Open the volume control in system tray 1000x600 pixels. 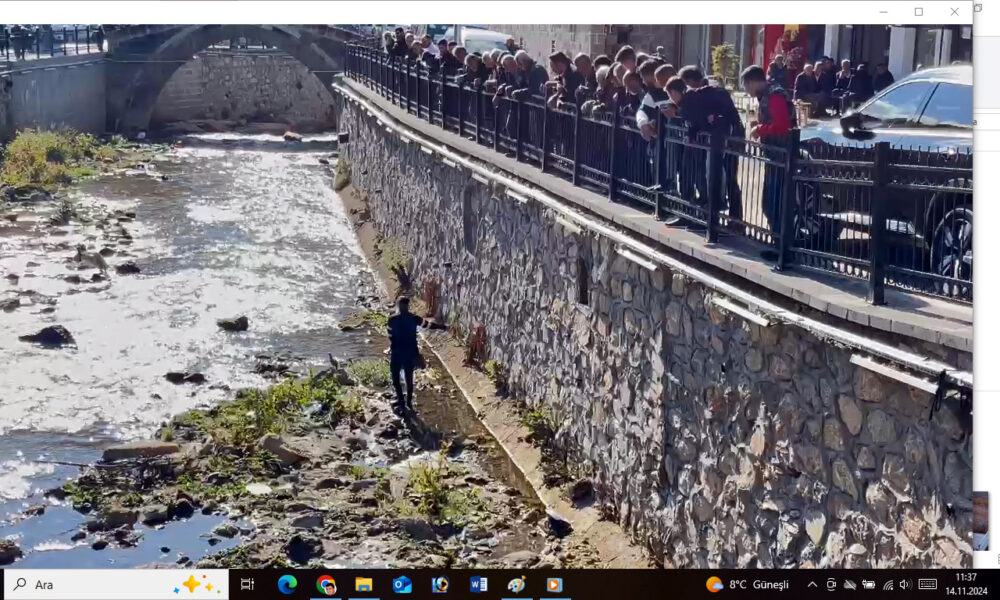(905, 585)
